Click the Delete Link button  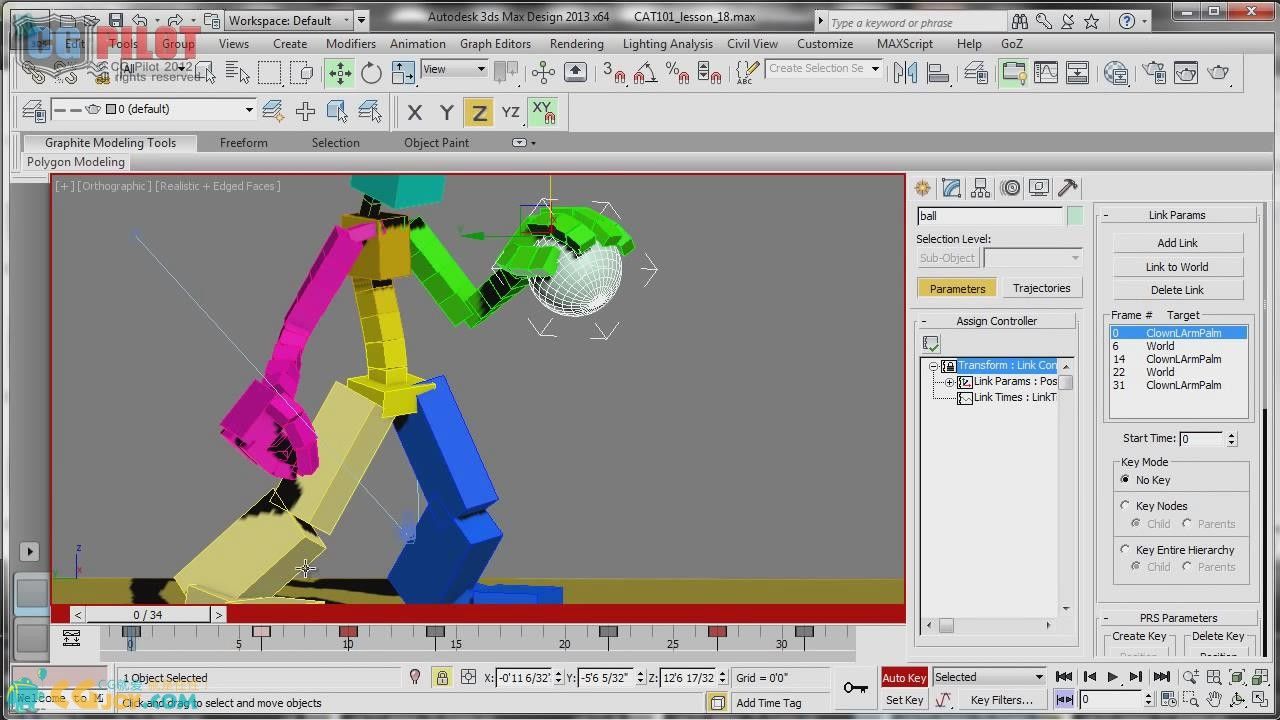[x=1178, y=290]
